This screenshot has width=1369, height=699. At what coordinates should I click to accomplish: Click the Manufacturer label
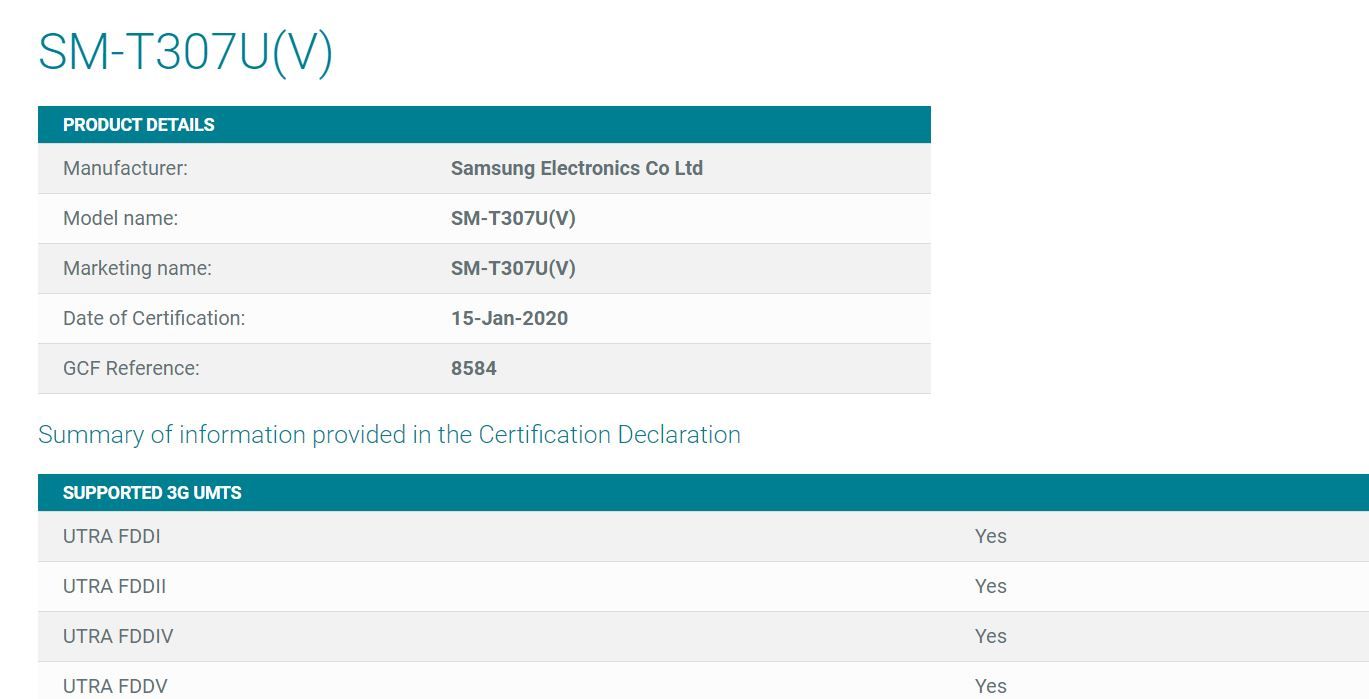pyautogui.click(x=125, y=168)
